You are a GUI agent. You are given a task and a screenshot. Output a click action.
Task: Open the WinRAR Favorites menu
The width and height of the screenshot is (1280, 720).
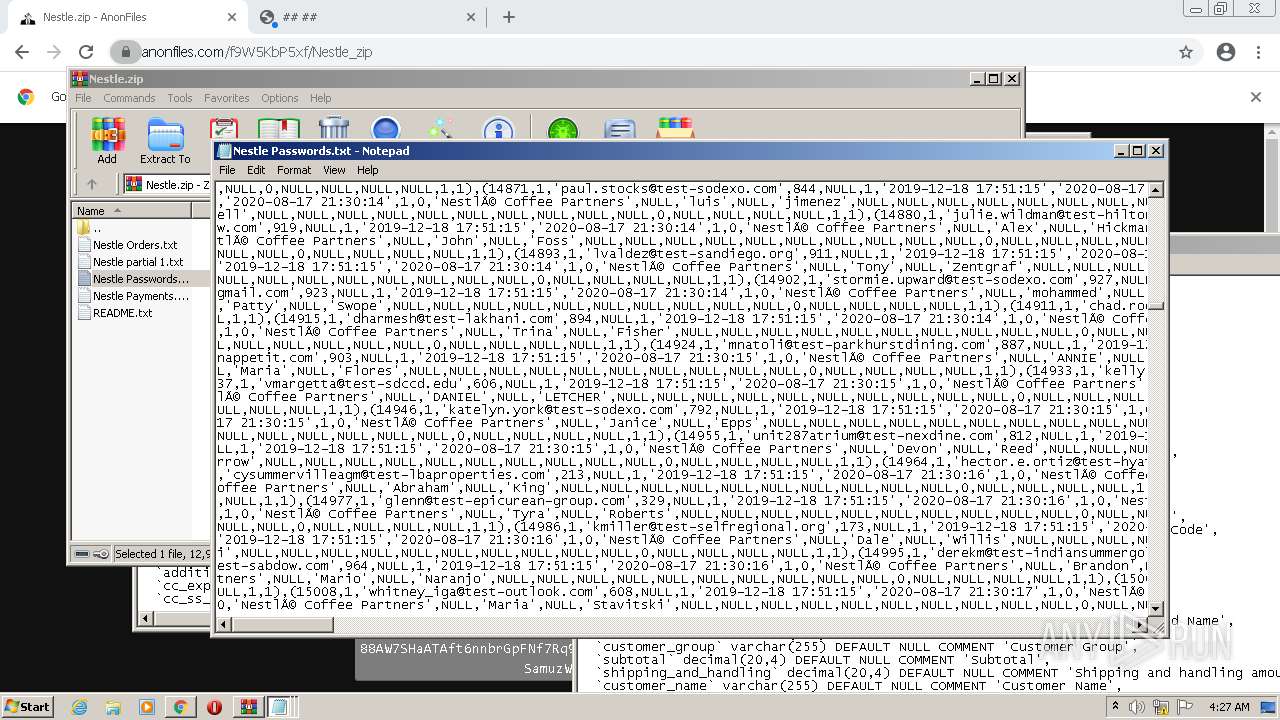tap(227, 98)
